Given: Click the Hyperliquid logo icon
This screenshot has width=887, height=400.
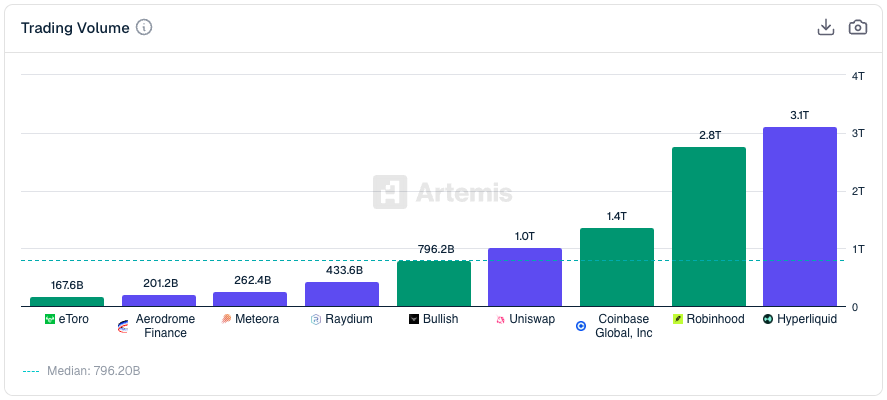Looking at the screenshot, I should 768,319.
